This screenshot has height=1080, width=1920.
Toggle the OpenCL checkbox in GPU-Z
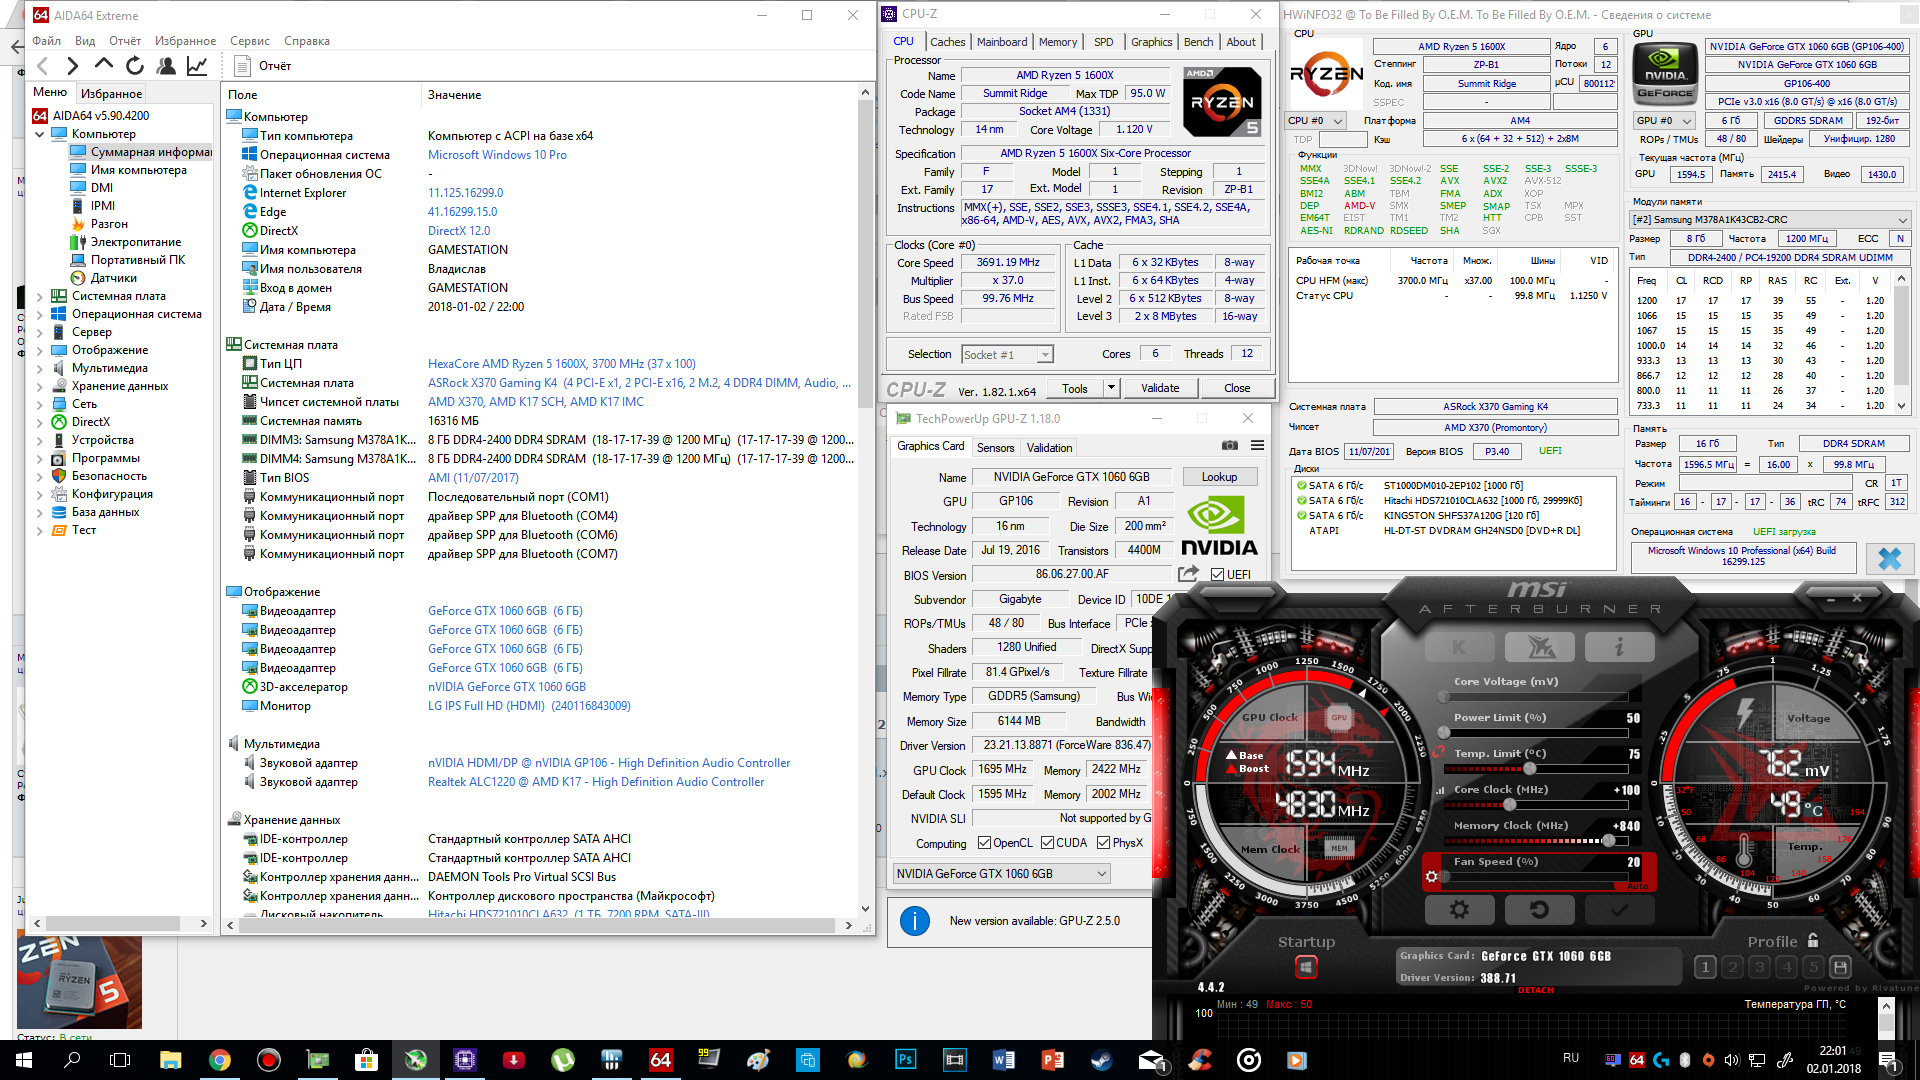(x=984, y=843)
